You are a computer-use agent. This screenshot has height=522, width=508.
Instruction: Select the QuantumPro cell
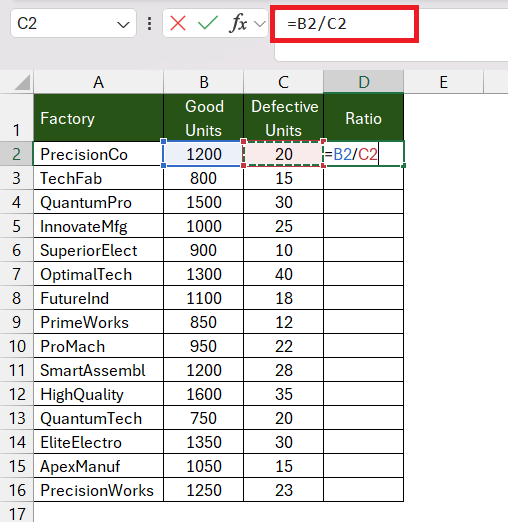(99, 202)
